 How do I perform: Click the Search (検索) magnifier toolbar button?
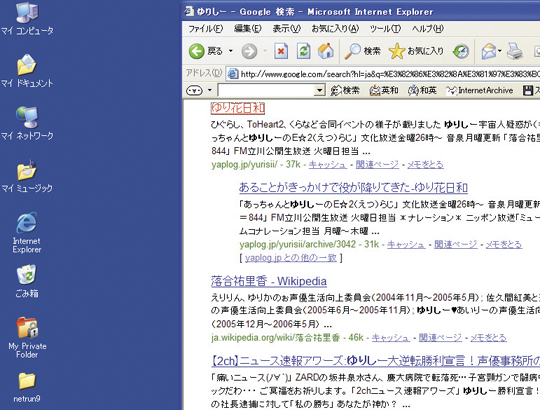[x=363, y=51]
